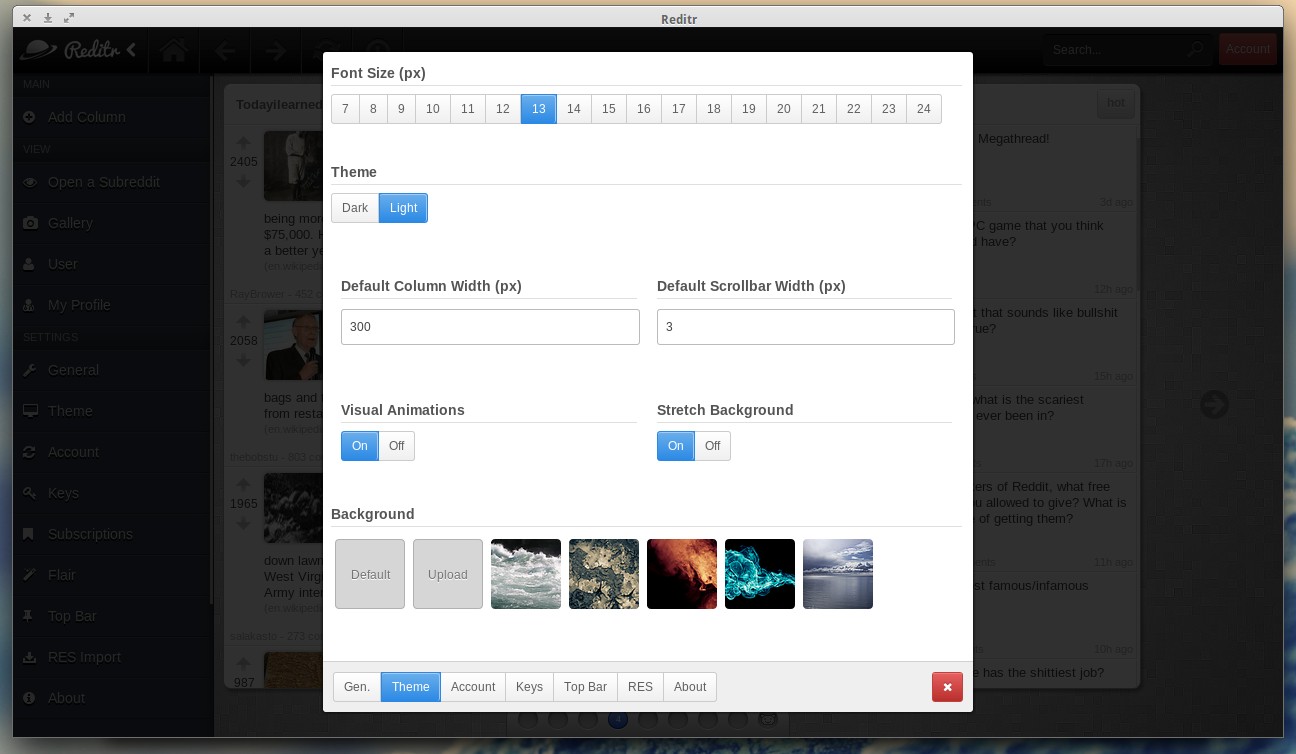The height and width of the screenshot is (754, 1296).
Task: Choose the cyan smoke background thumbnail
Action: pyautogui.click(x=760, y=574)
